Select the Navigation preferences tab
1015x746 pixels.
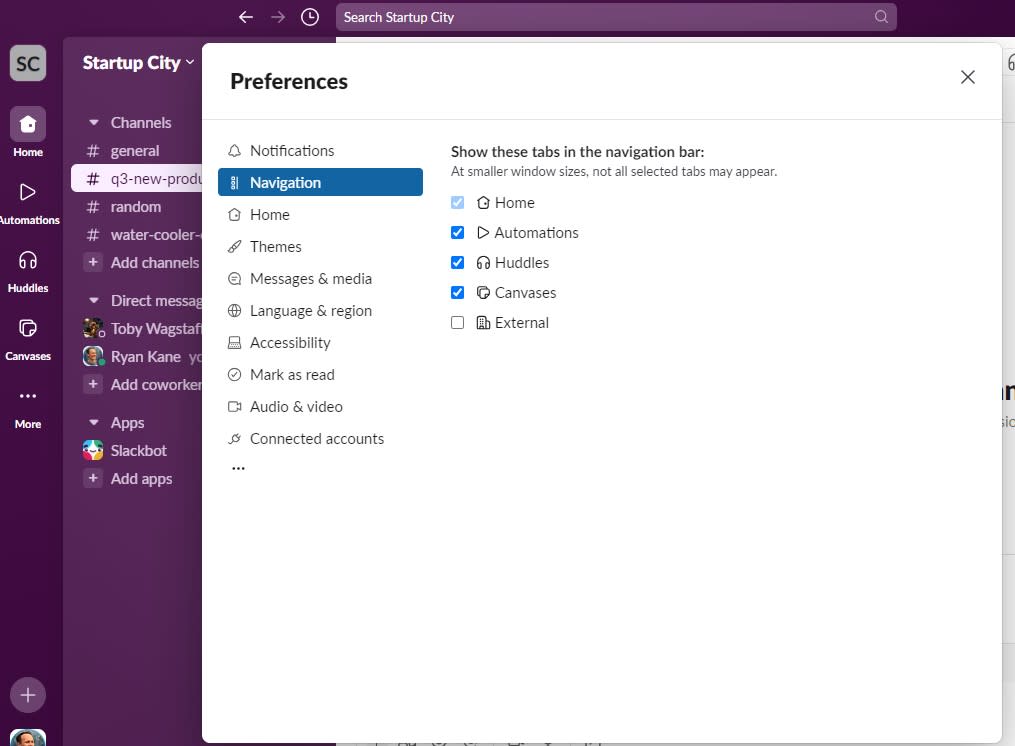pos(320,183)
